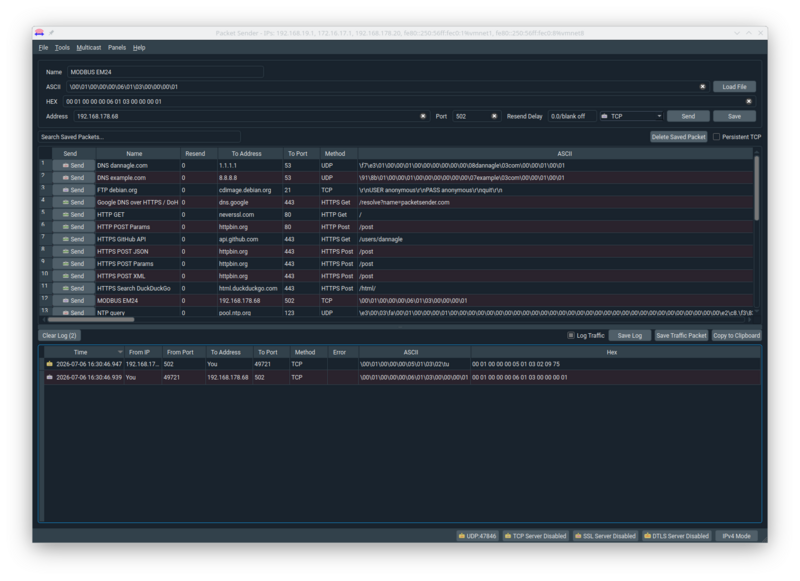This screenshot has height=581, width=800.
Task: Click the Send button next to Save
Action: 688,116
